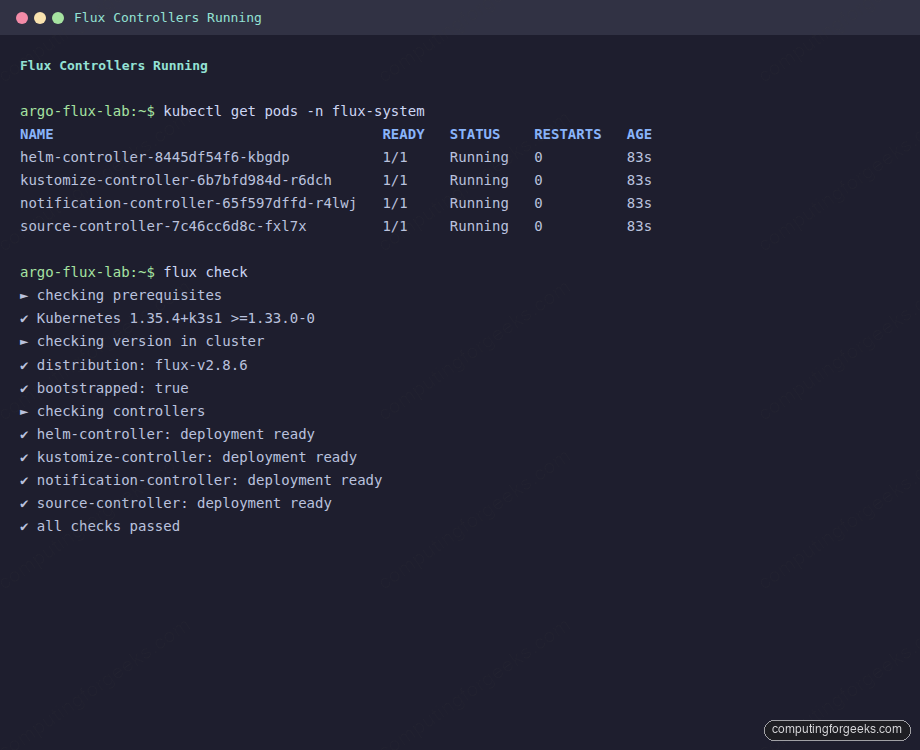Click the 'checking controllers' line
This screenshot has width=920, height=750.
pyautogui.click(x=121, y=411)
